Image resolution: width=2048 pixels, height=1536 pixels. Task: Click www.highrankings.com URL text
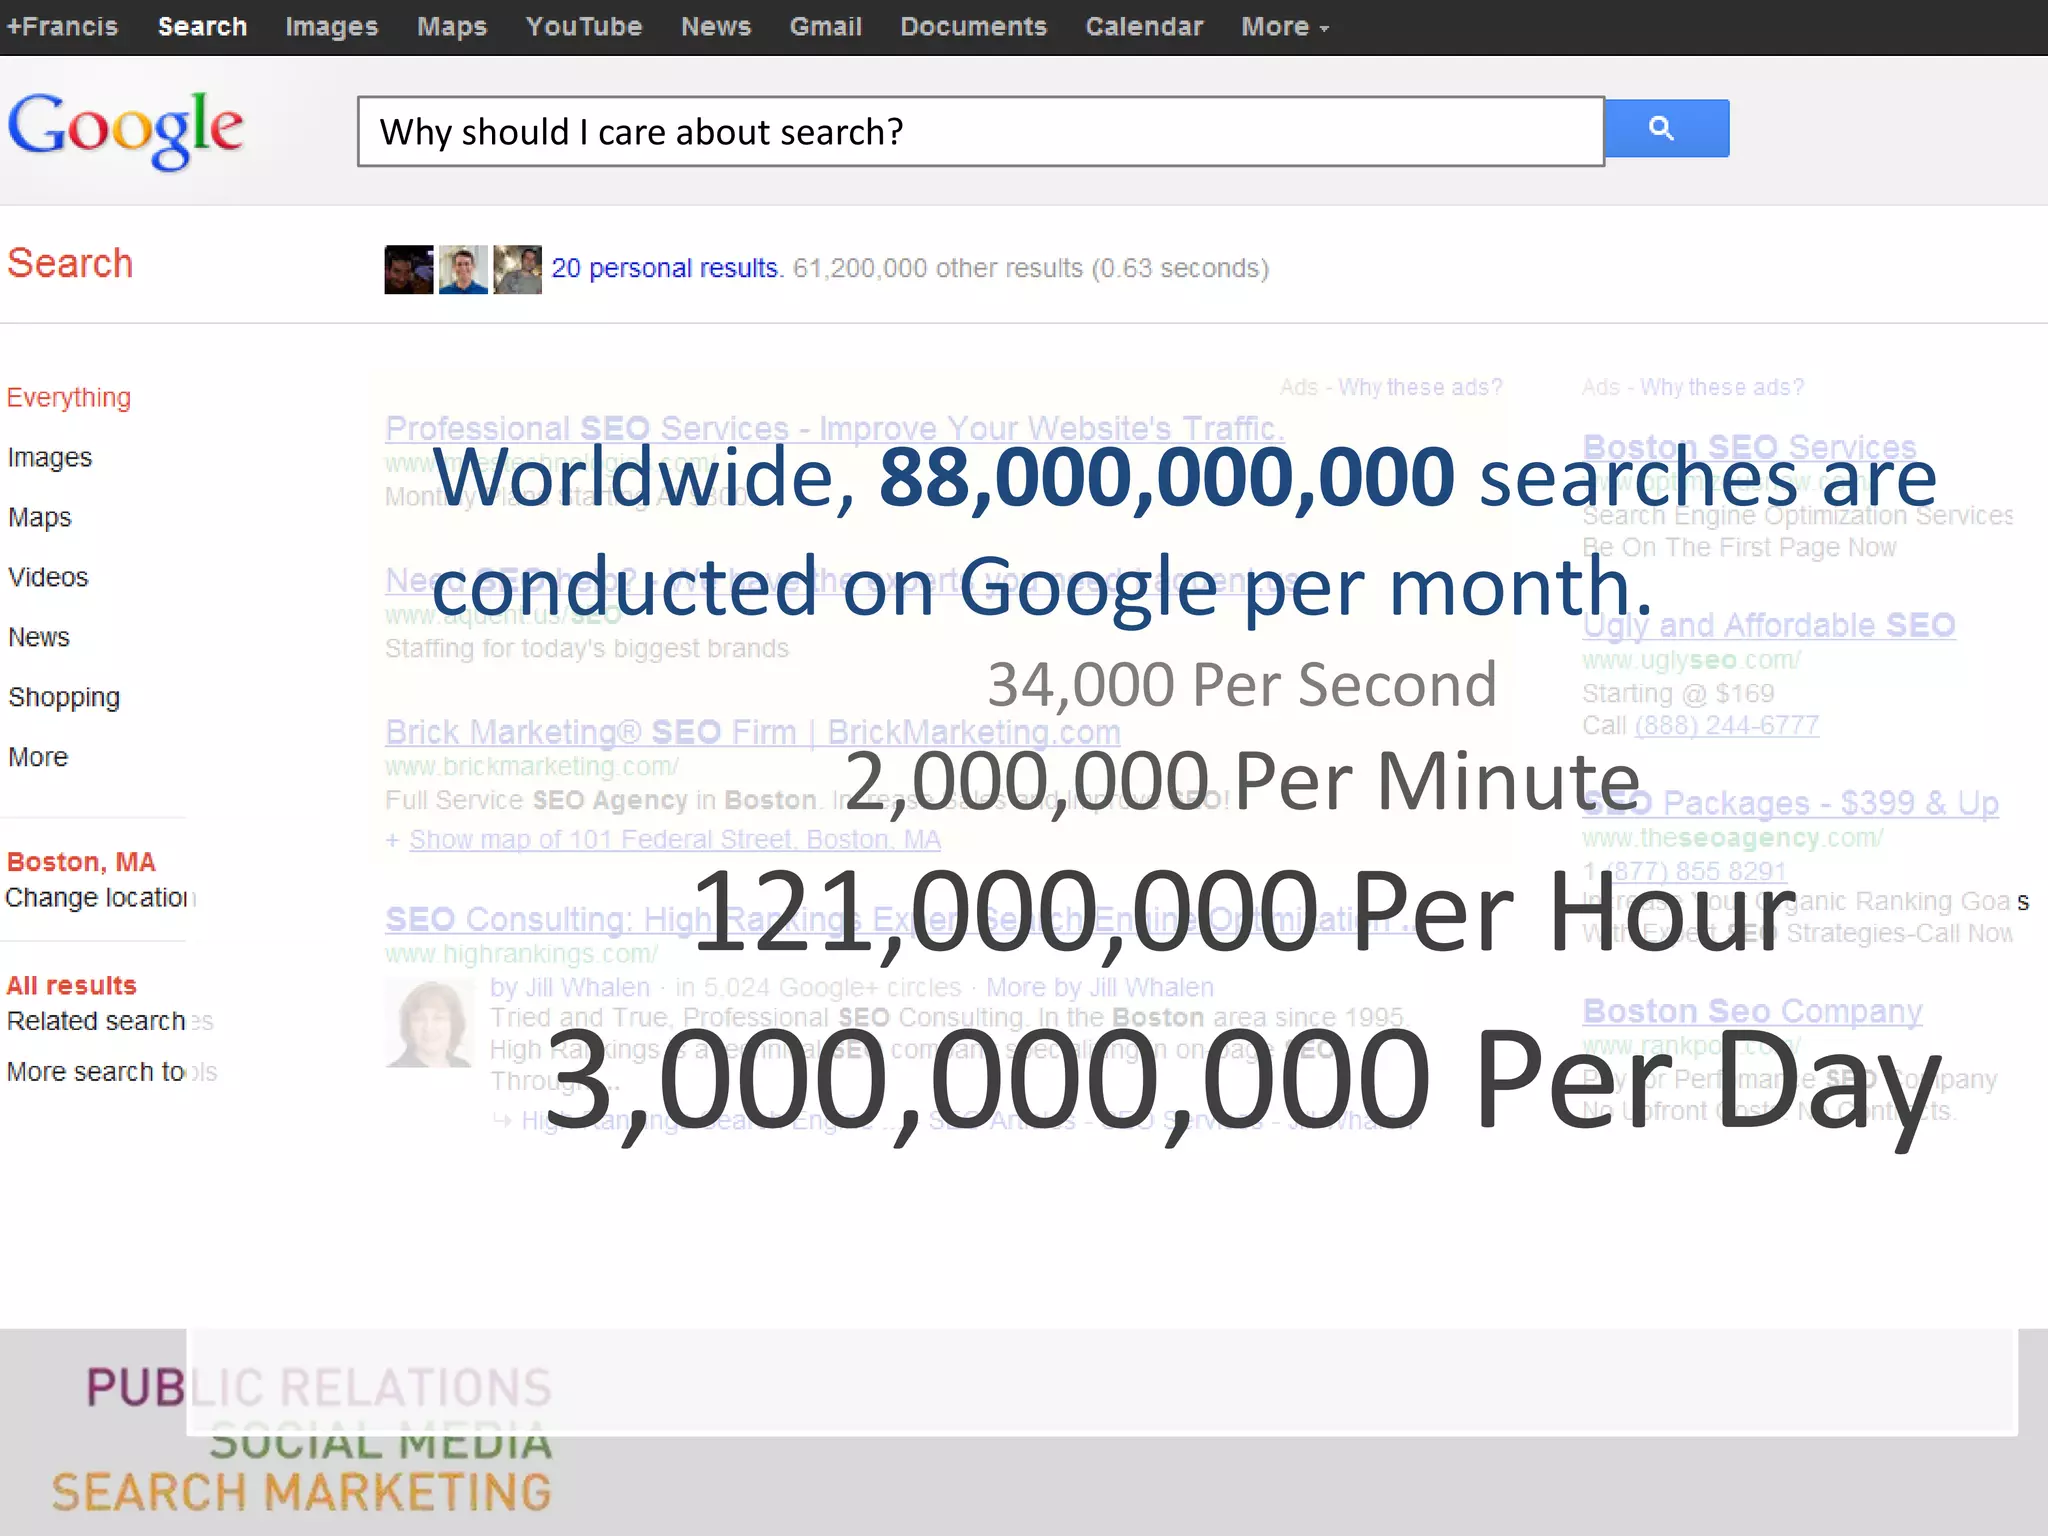click(x=522, y=954)
